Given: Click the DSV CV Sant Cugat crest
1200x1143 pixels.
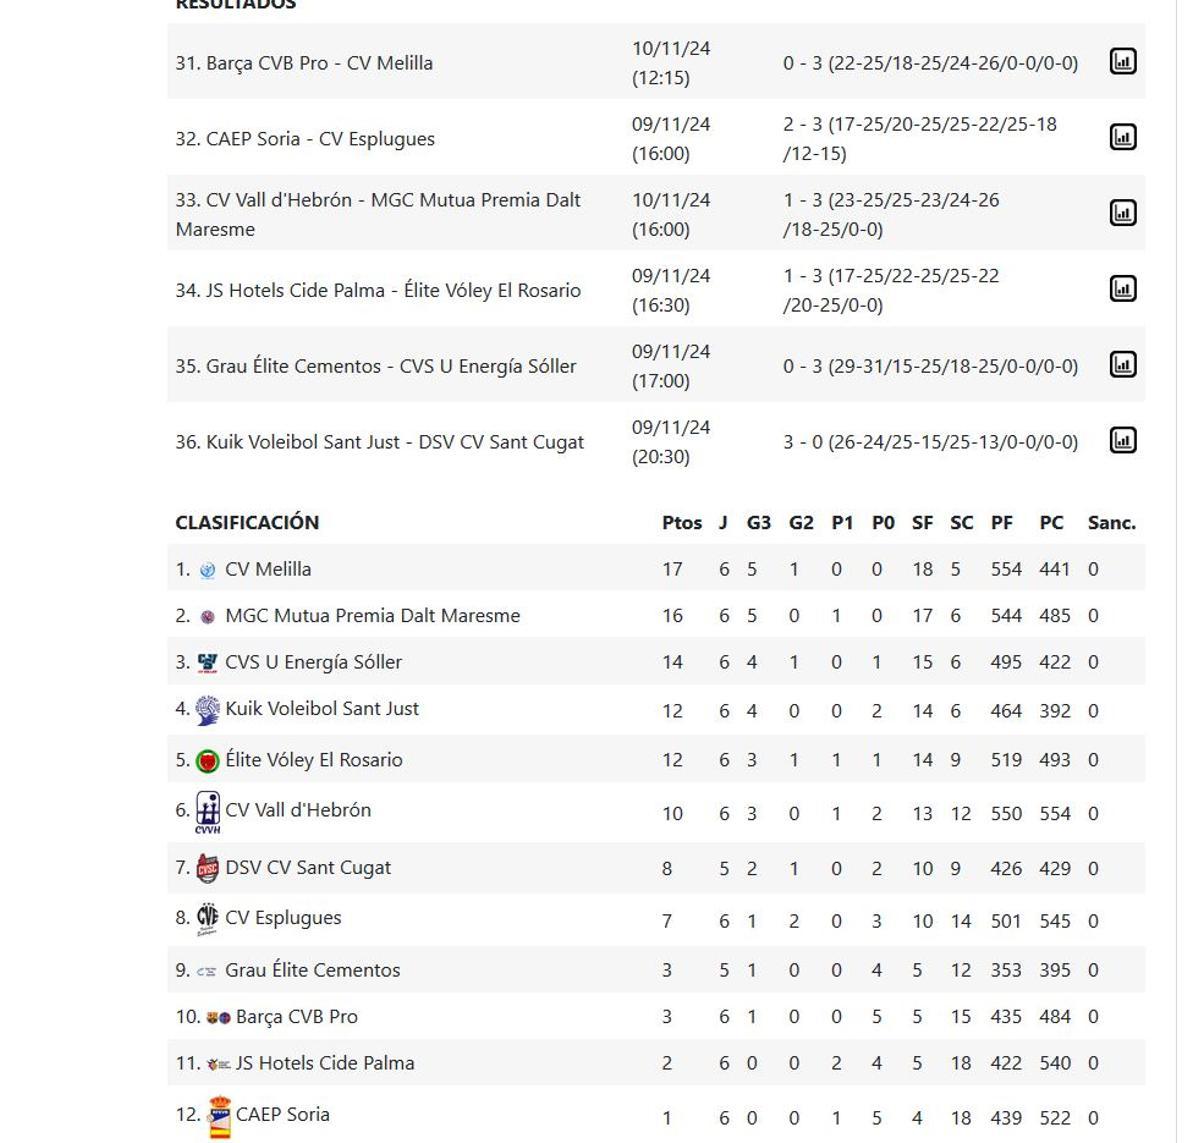Looking at the screenshot, I should click(207, 867).
